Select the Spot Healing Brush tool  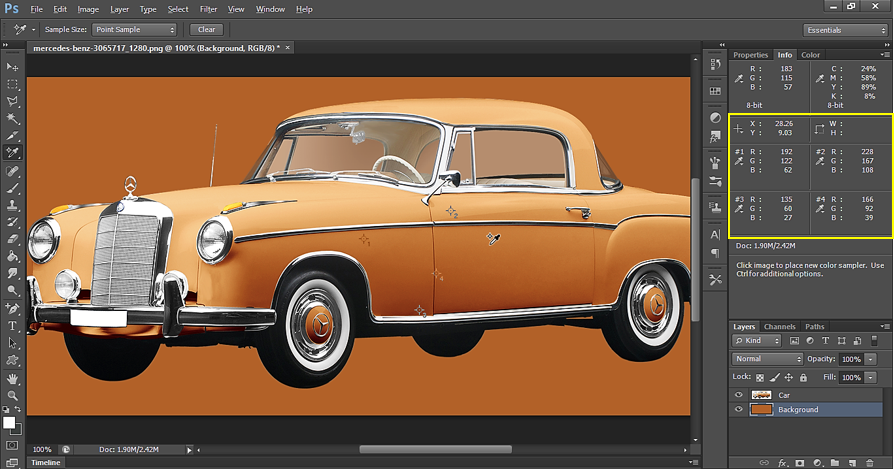coord(12,171)
